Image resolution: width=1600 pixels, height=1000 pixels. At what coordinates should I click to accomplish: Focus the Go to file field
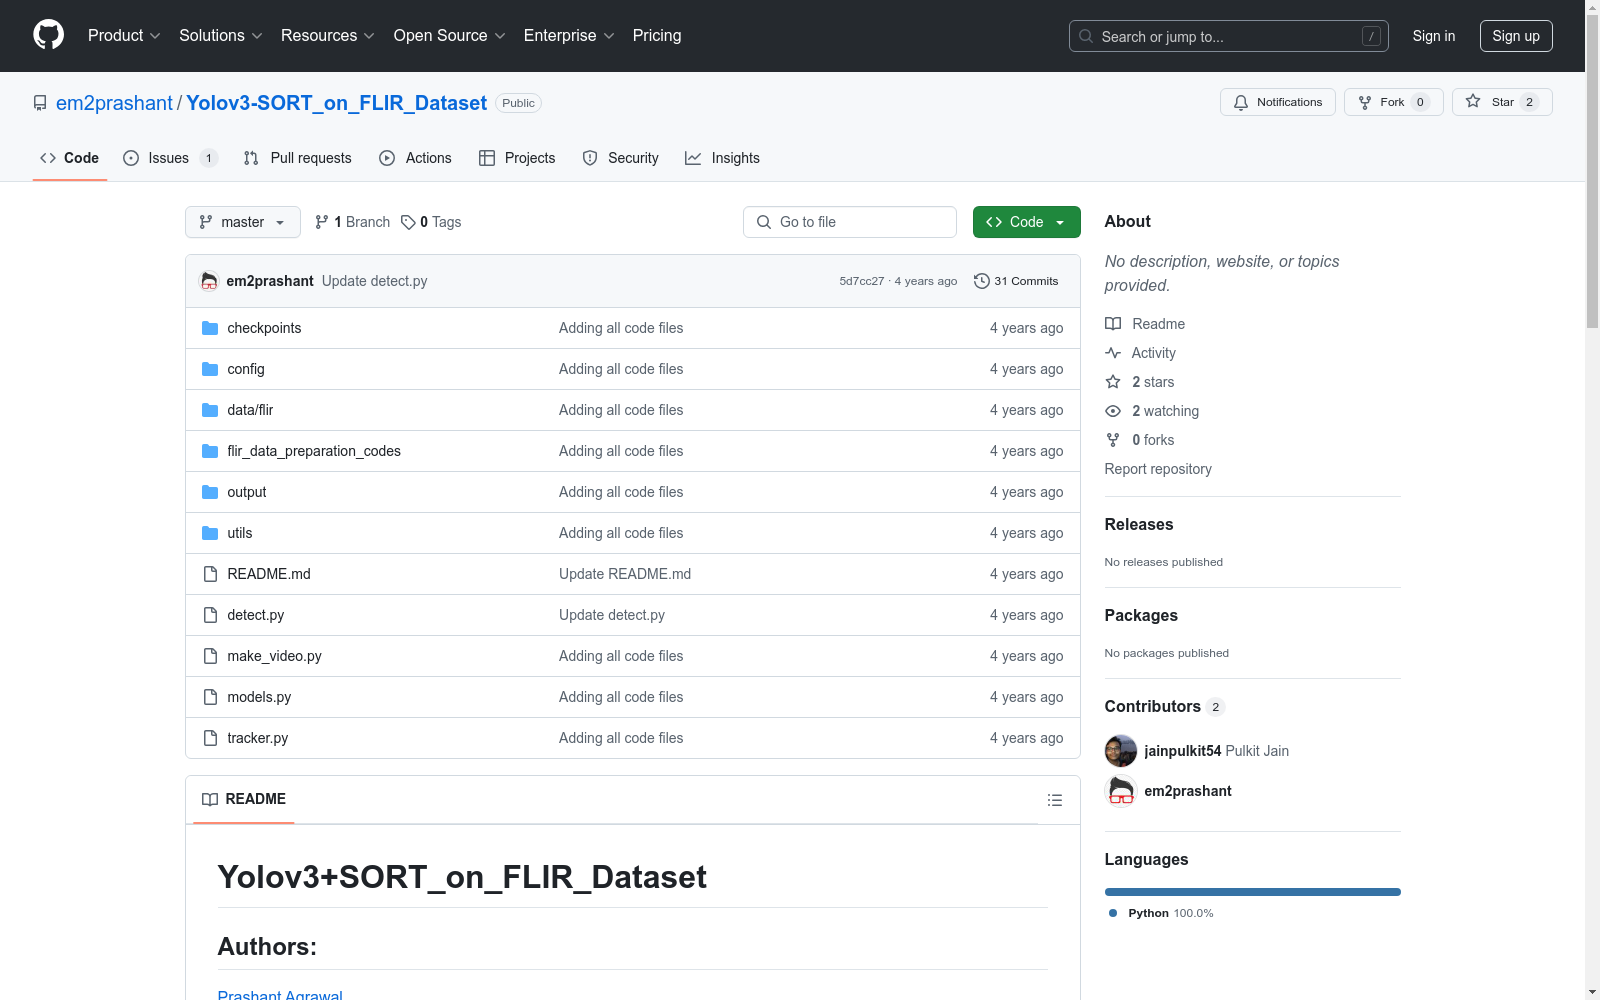pyautogui.click(x=850, y=222)
